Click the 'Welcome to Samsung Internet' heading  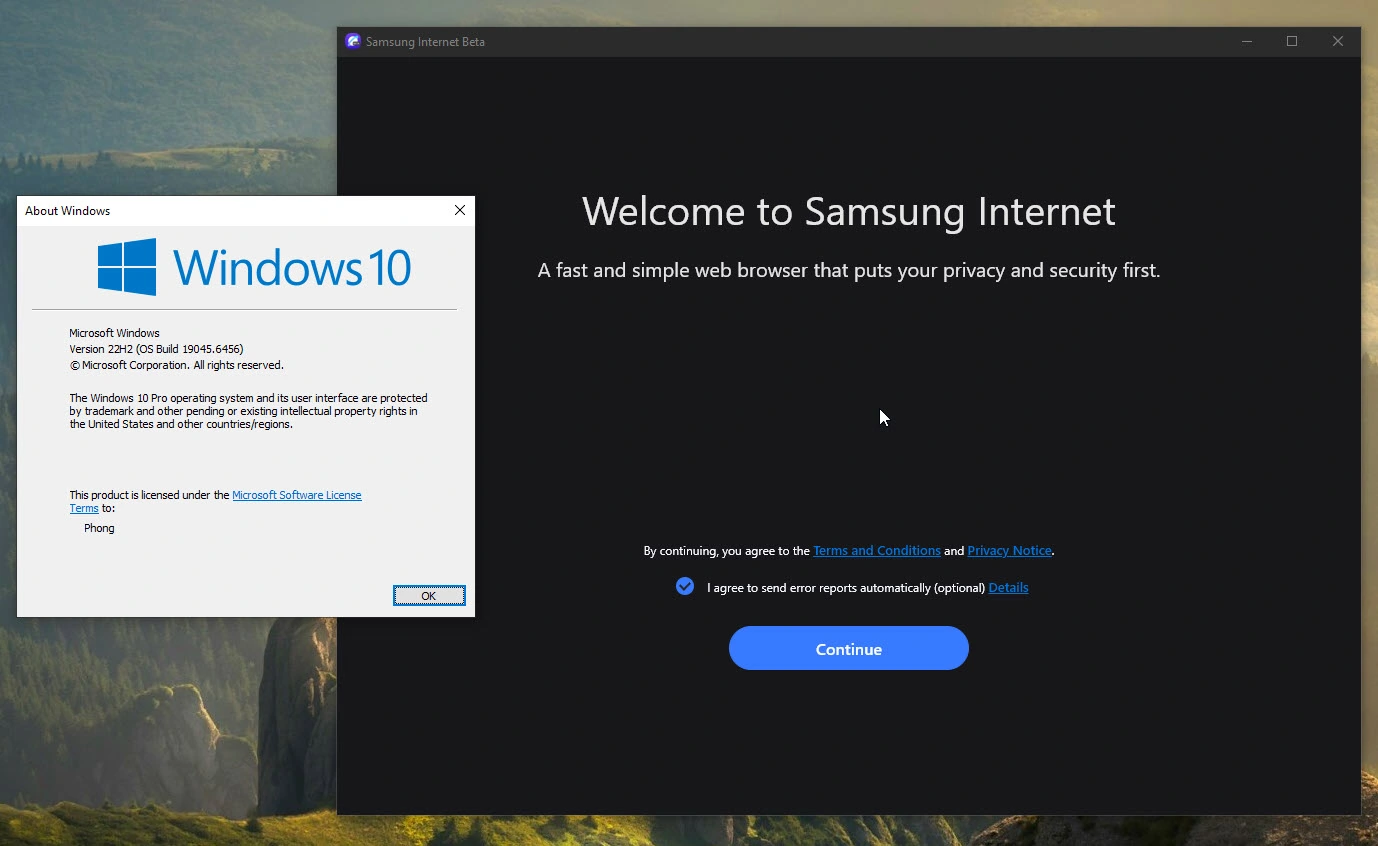[848, 212]
